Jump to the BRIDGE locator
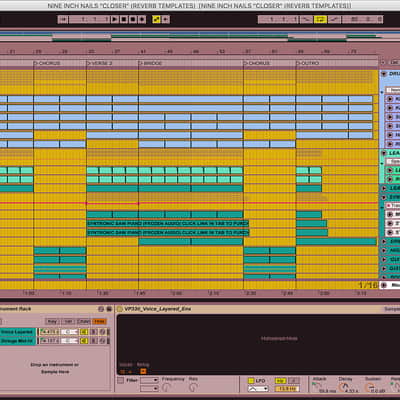The height and width of the screenshot is (400, 400). pos(150,63)
